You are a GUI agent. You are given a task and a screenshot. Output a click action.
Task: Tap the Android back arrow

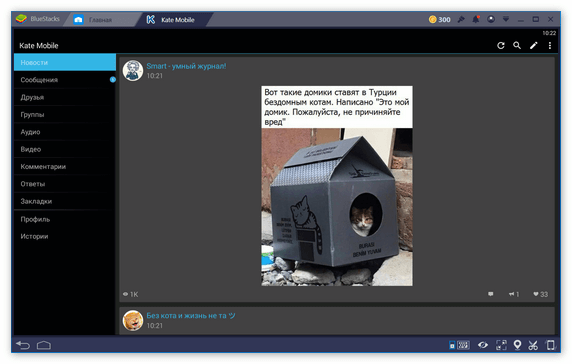23,345
